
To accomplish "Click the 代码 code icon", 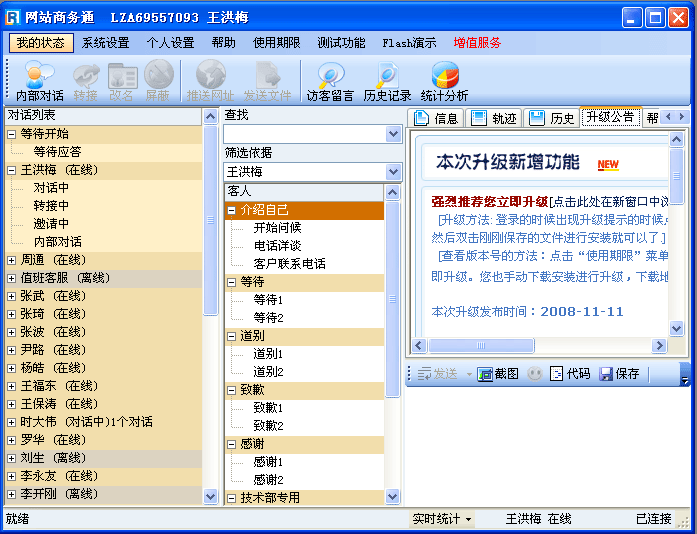I will click(x=570, y=373).
